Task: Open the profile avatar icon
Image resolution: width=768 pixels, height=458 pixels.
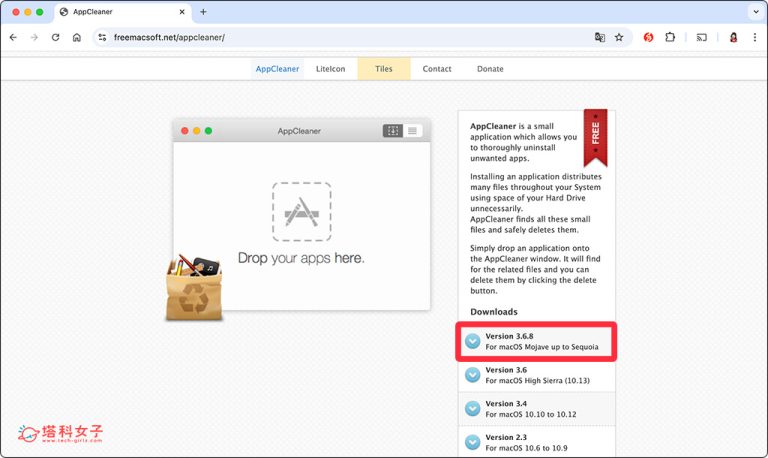Action: pyautogui.click(x=733, y=37)
